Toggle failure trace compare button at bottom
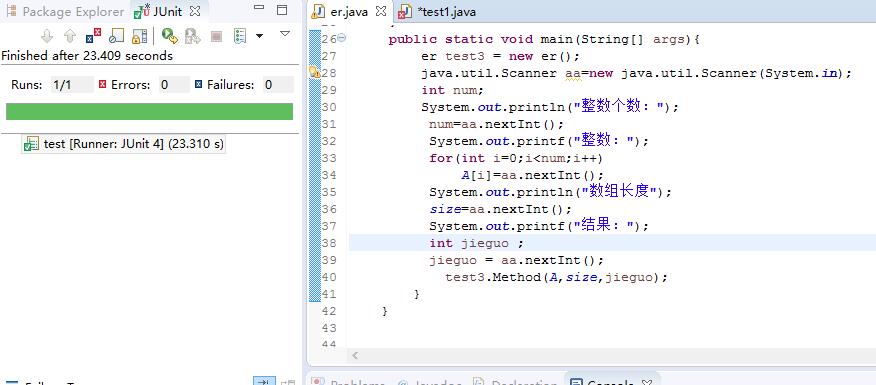Viewport: 876px width, 385px height. coord(264,382)
